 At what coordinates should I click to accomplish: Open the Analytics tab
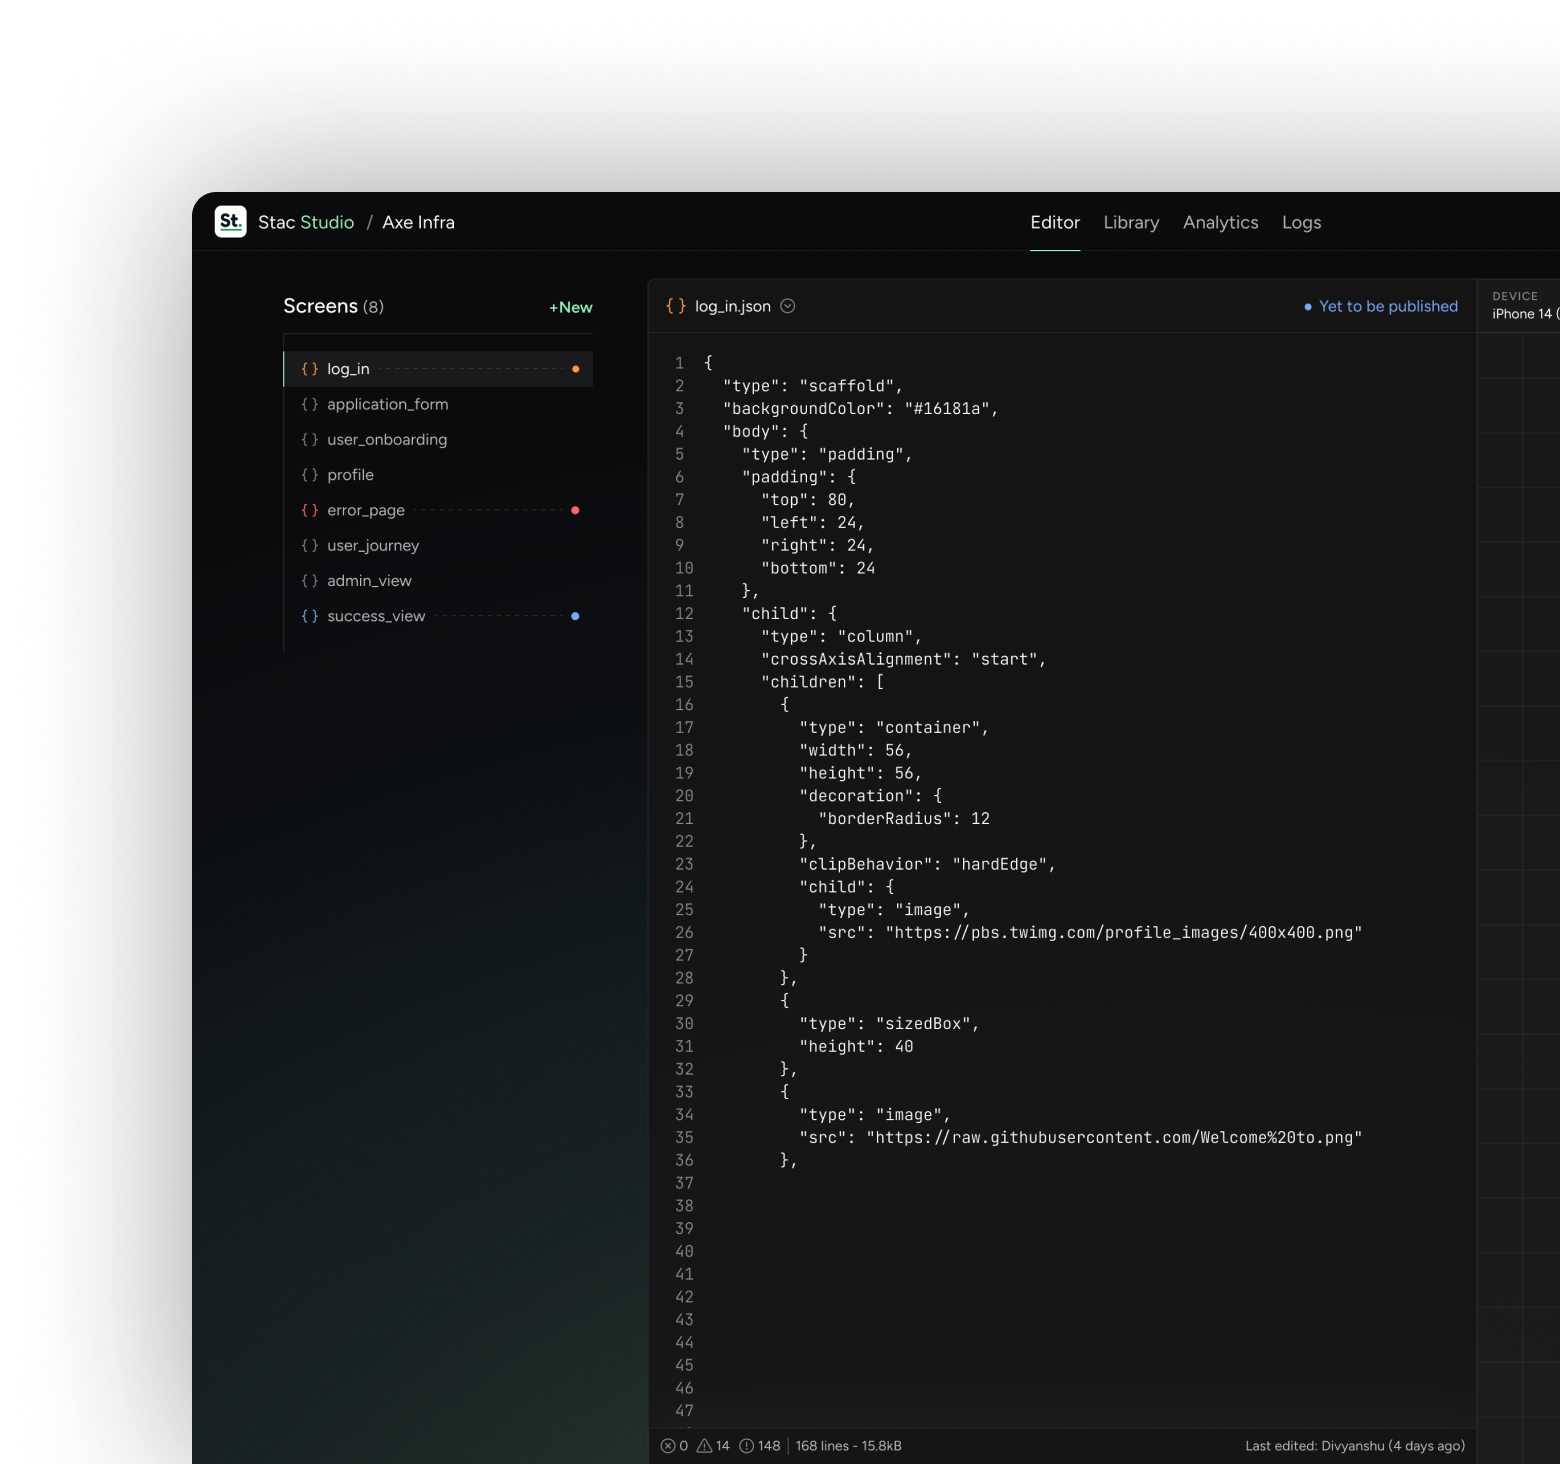pyautogui.click(x=1220, y=222)
